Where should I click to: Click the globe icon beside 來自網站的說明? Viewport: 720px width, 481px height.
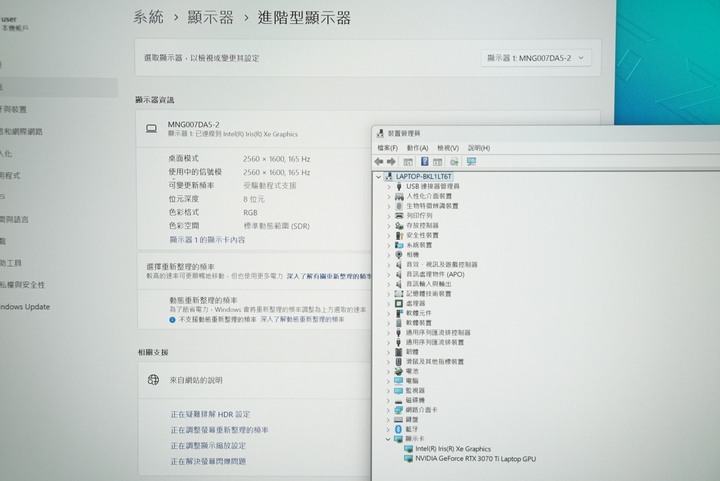(154, 380)
